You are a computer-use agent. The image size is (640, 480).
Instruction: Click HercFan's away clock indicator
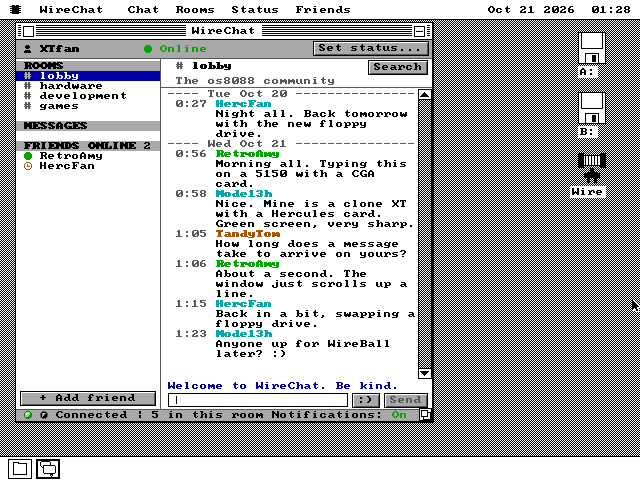28,166
